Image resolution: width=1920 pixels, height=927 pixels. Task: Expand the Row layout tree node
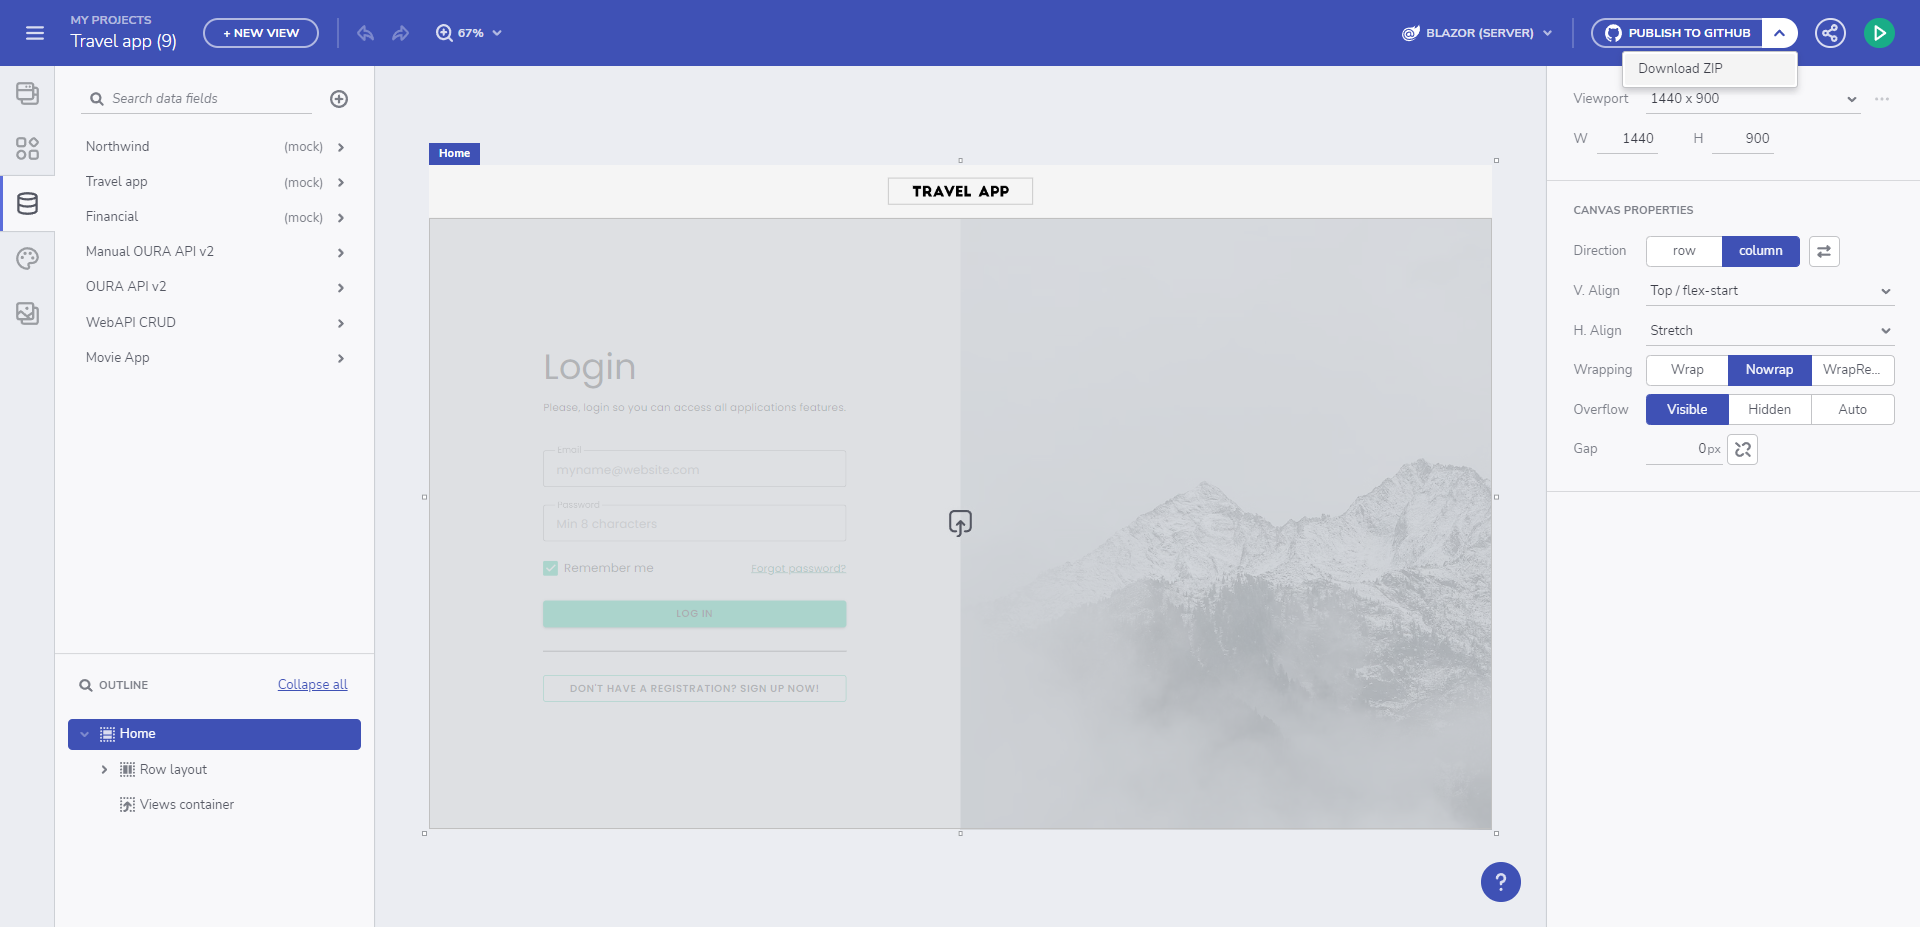(104, 770)
